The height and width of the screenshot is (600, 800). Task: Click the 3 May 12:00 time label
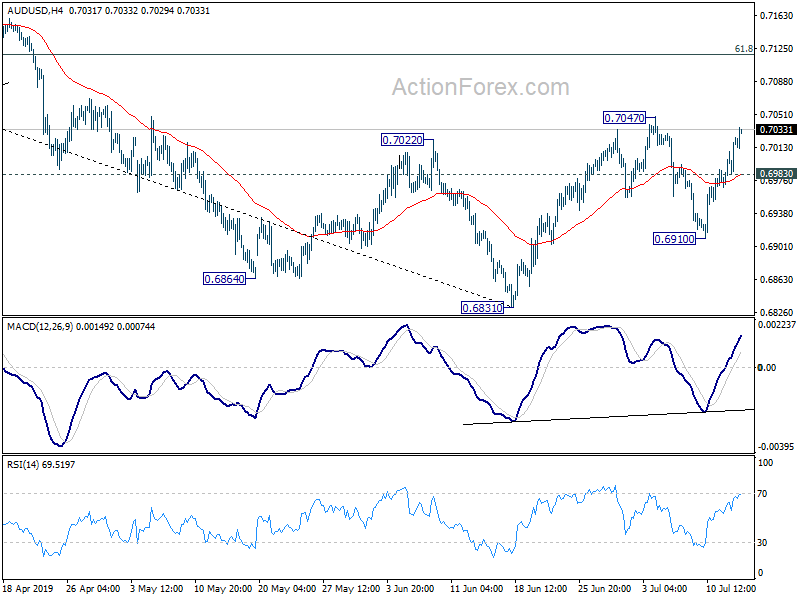(x=157, y=588)
